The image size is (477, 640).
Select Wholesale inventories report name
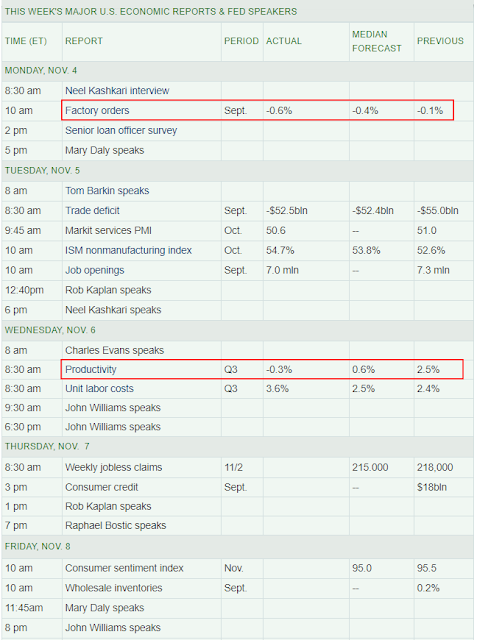(114, 588)
